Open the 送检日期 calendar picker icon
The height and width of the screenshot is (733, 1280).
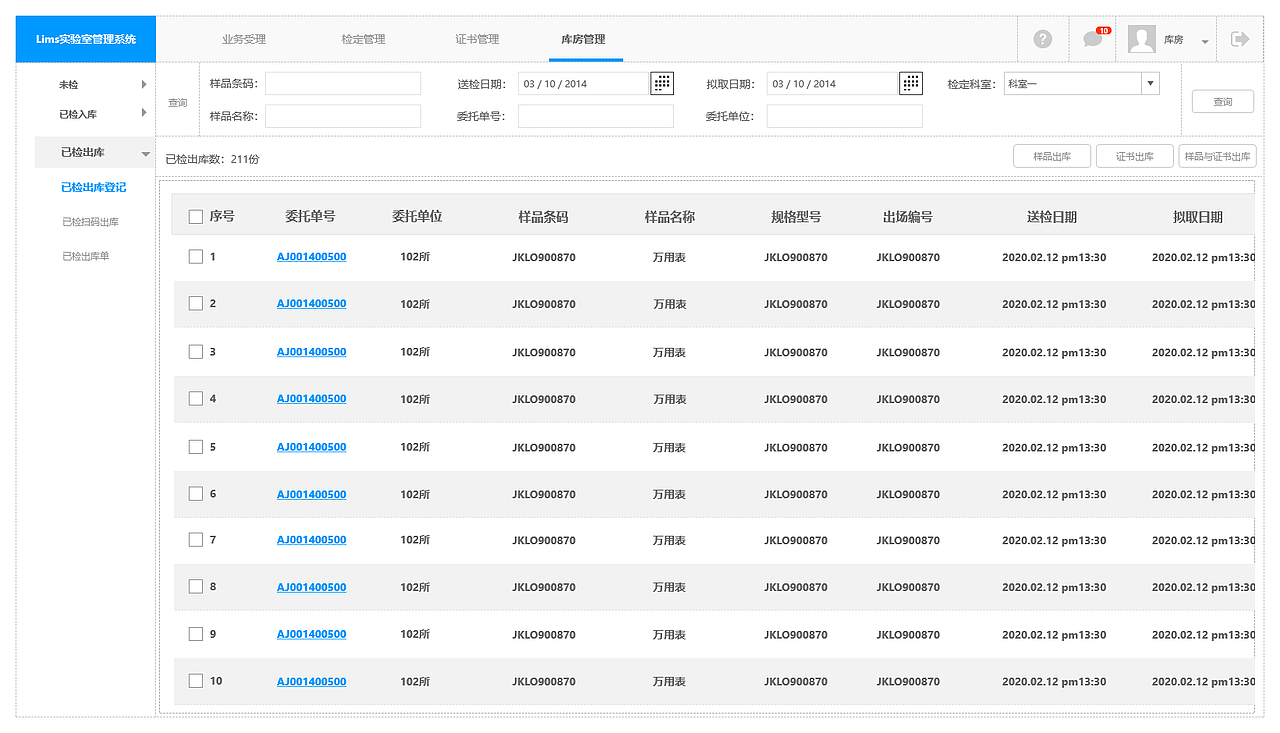coord(662,84)
